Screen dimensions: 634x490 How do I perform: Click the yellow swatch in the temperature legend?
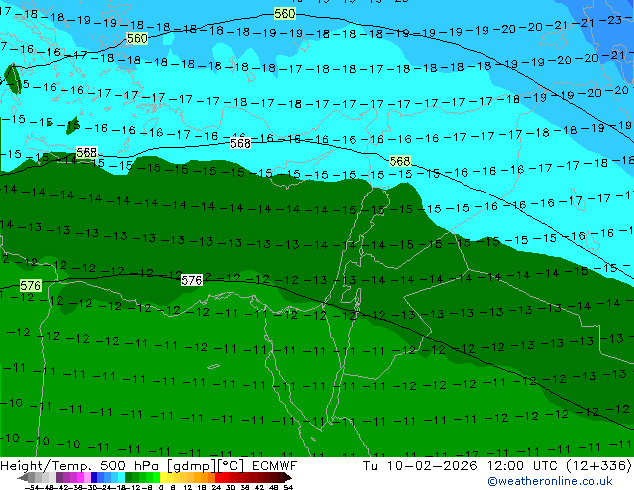point(164,477)
